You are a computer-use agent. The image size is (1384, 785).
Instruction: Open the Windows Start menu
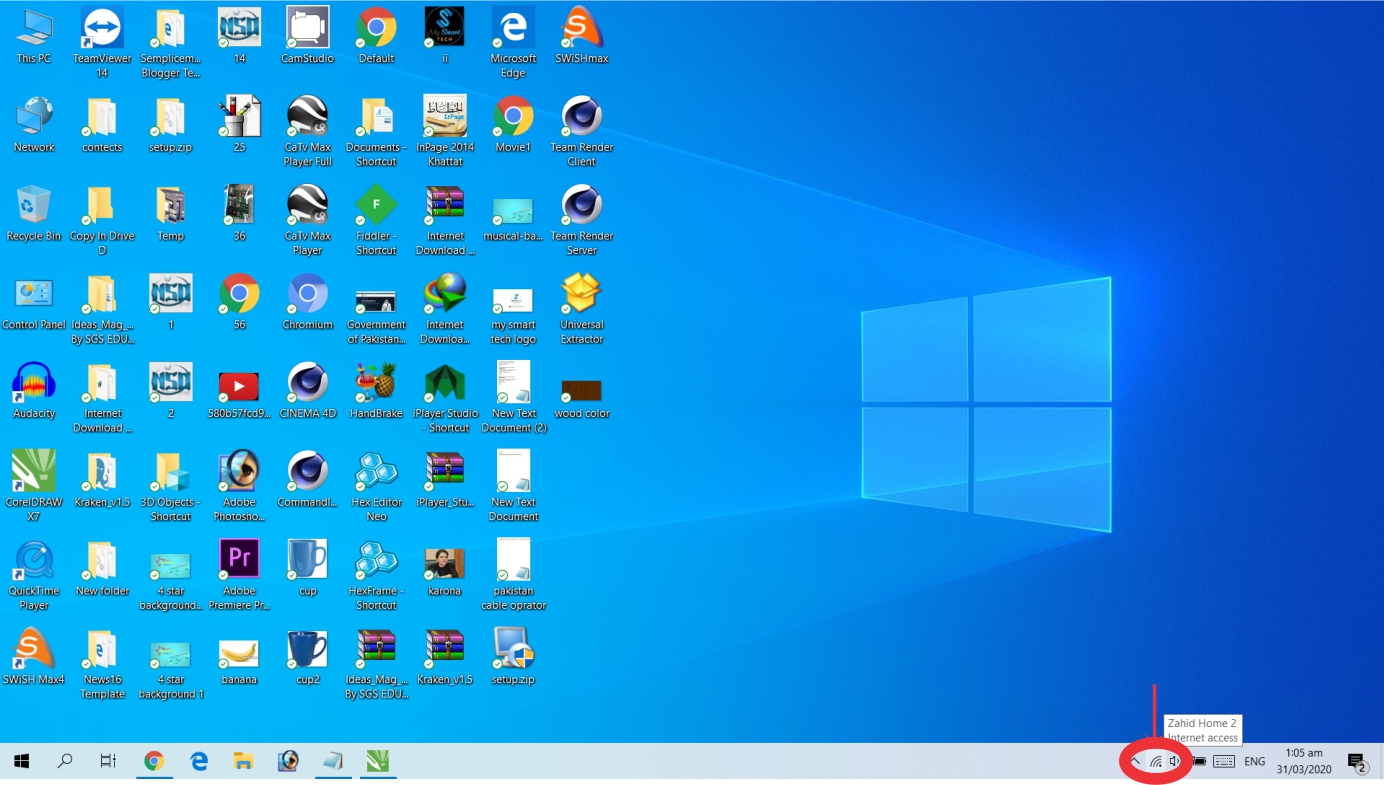(21, 761)
